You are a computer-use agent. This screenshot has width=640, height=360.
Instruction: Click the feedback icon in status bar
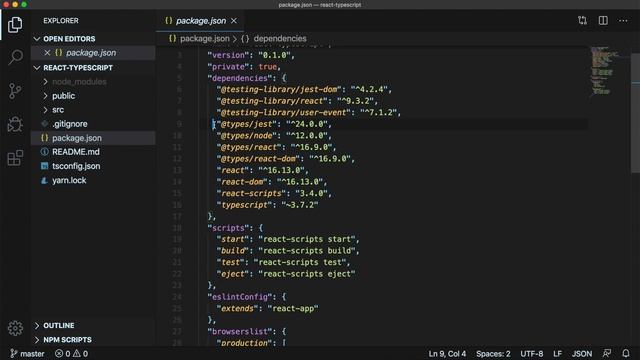[x=607, y=353]
